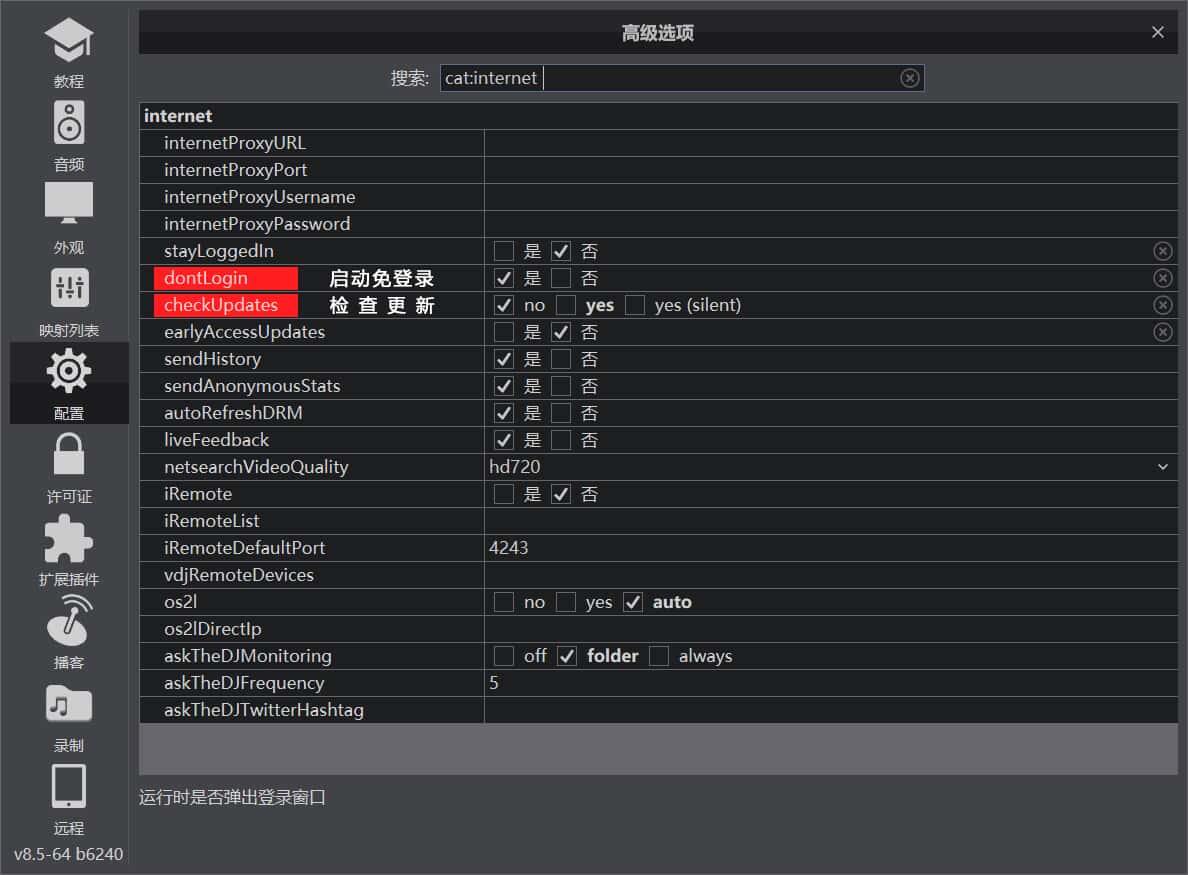Open the 录制 record section
The height and width of the screenshot is (875, 1188).
(69, 716)
